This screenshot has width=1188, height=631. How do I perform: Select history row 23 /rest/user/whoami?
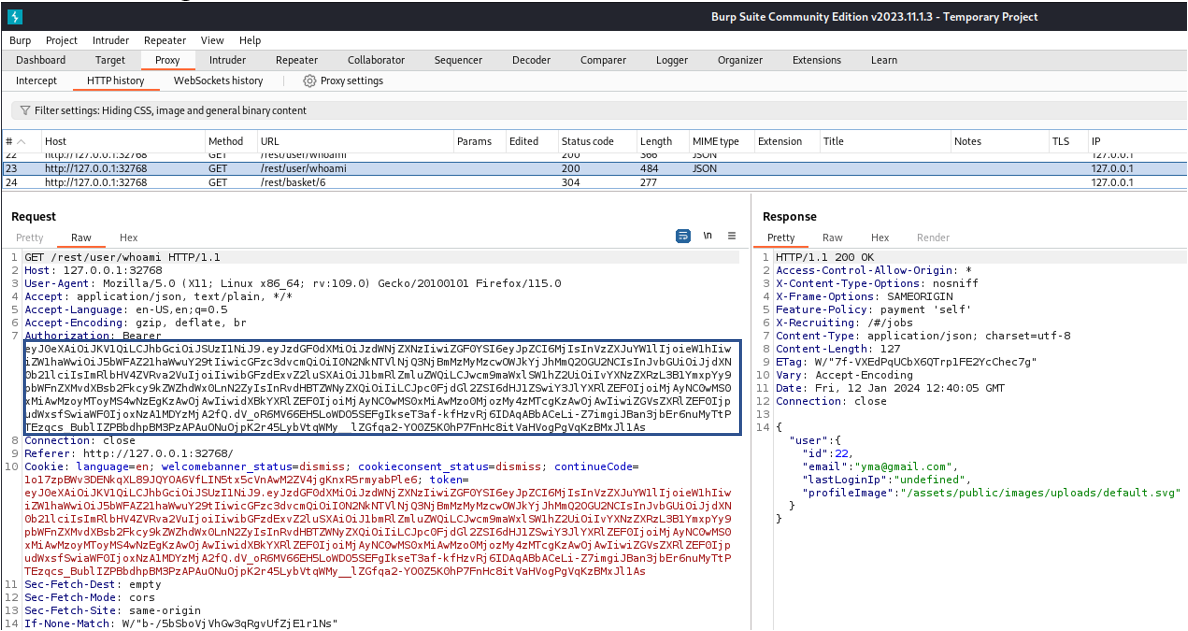594,168
